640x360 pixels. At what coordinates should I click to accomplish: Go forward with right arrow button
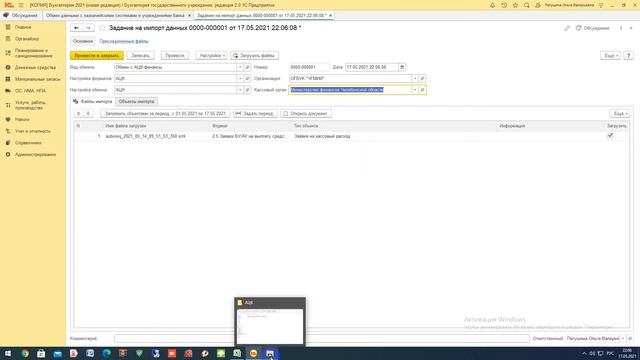click(88, 28)
